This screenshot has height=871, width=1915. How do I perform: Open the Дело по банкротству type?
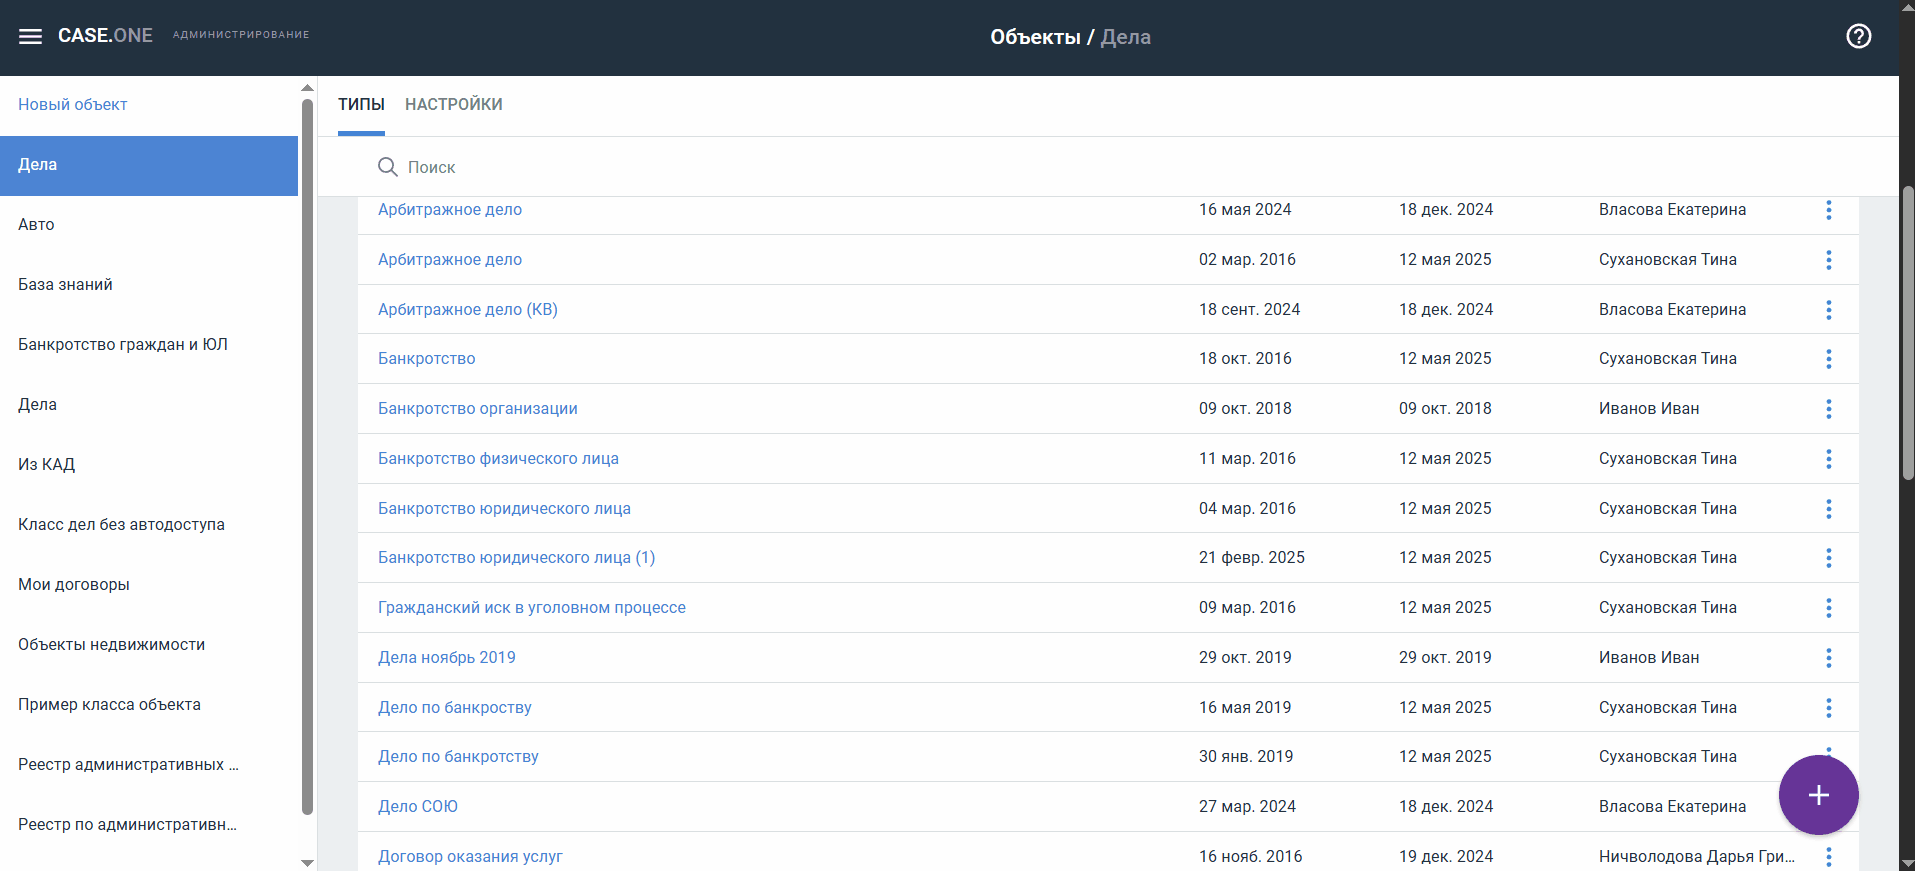click(458, 757)
